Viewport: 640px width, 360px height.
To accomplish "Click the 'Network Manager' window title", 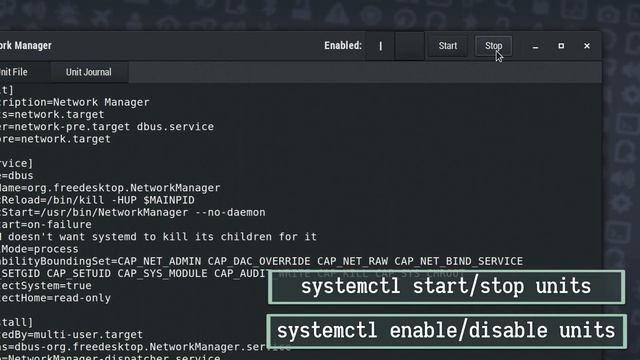I will (26, 46).
